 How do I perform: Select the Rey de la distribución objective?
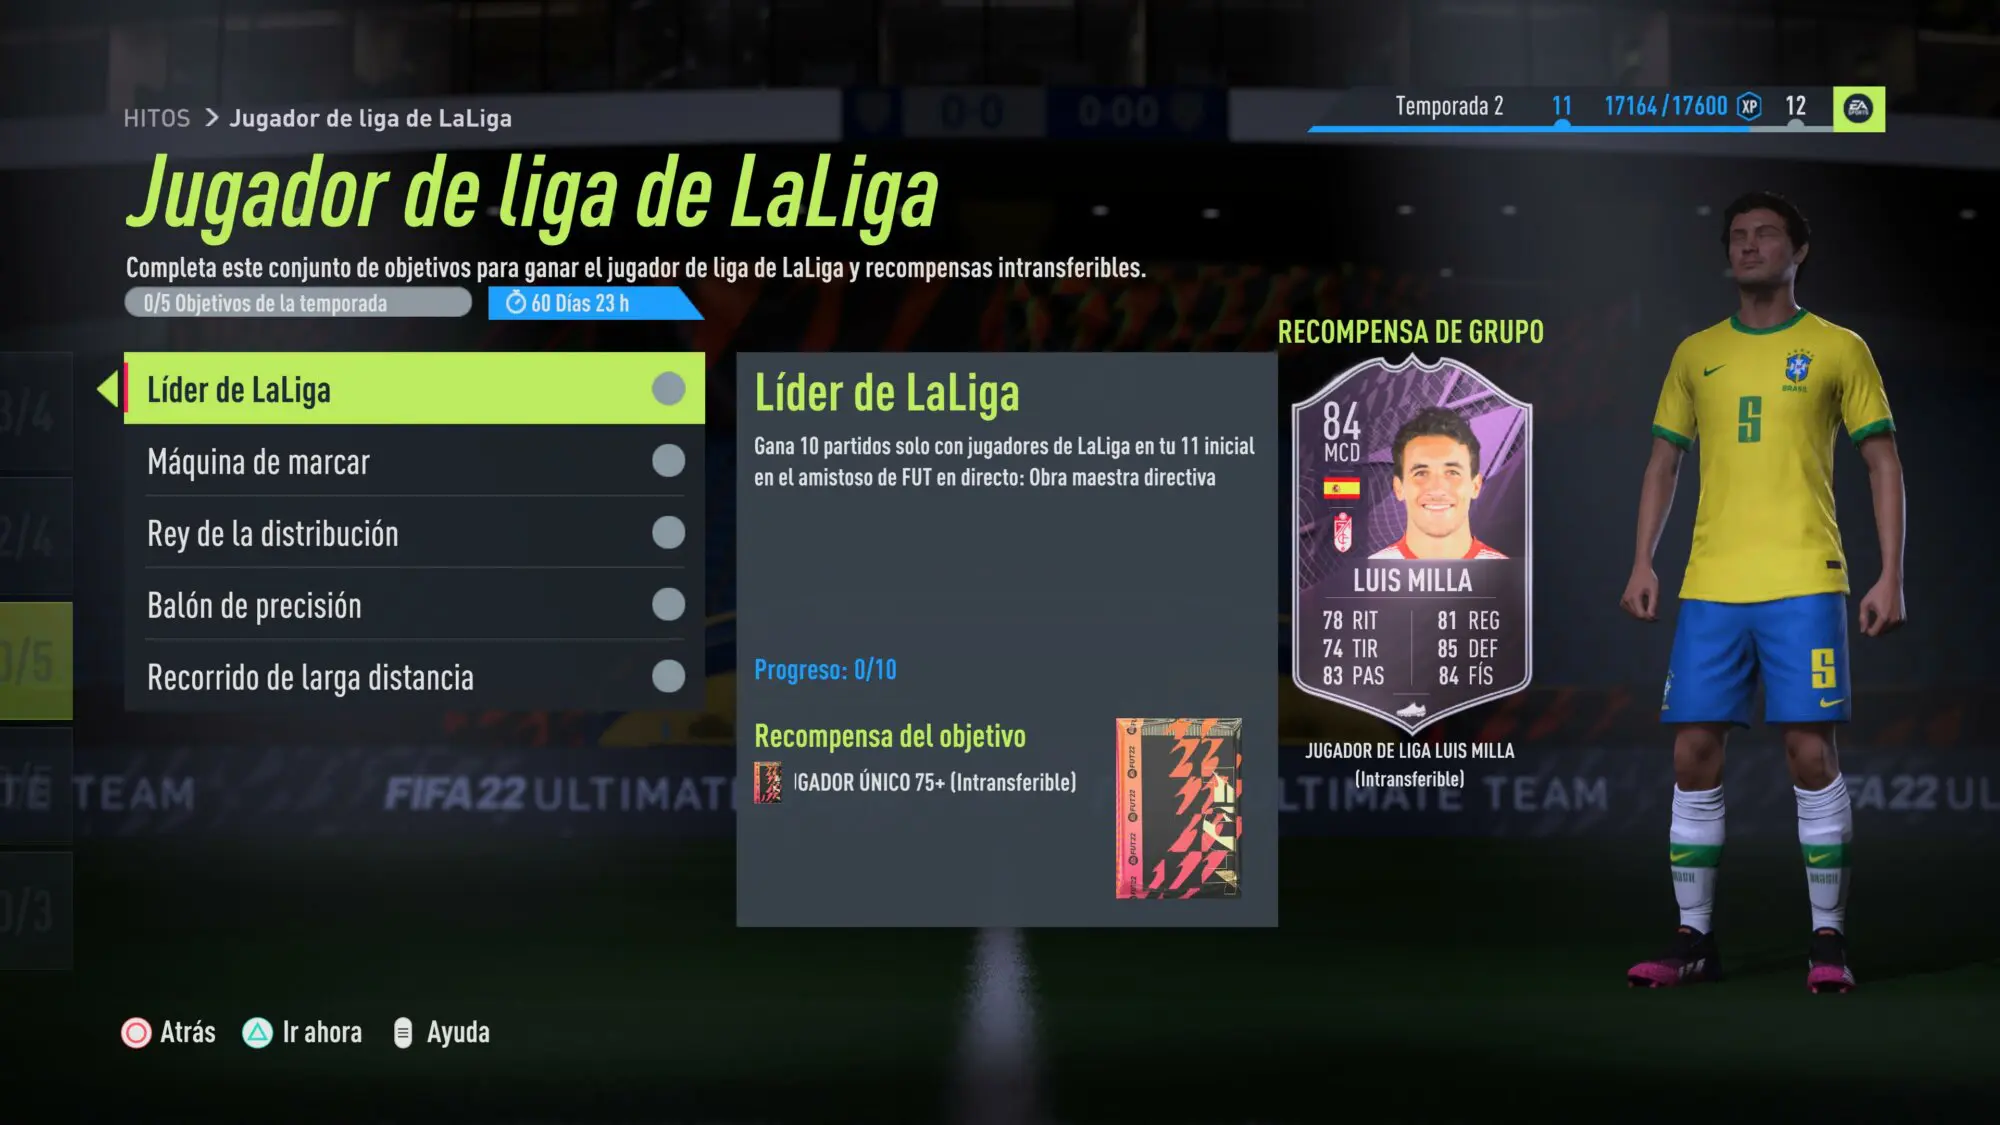(414, 533)
